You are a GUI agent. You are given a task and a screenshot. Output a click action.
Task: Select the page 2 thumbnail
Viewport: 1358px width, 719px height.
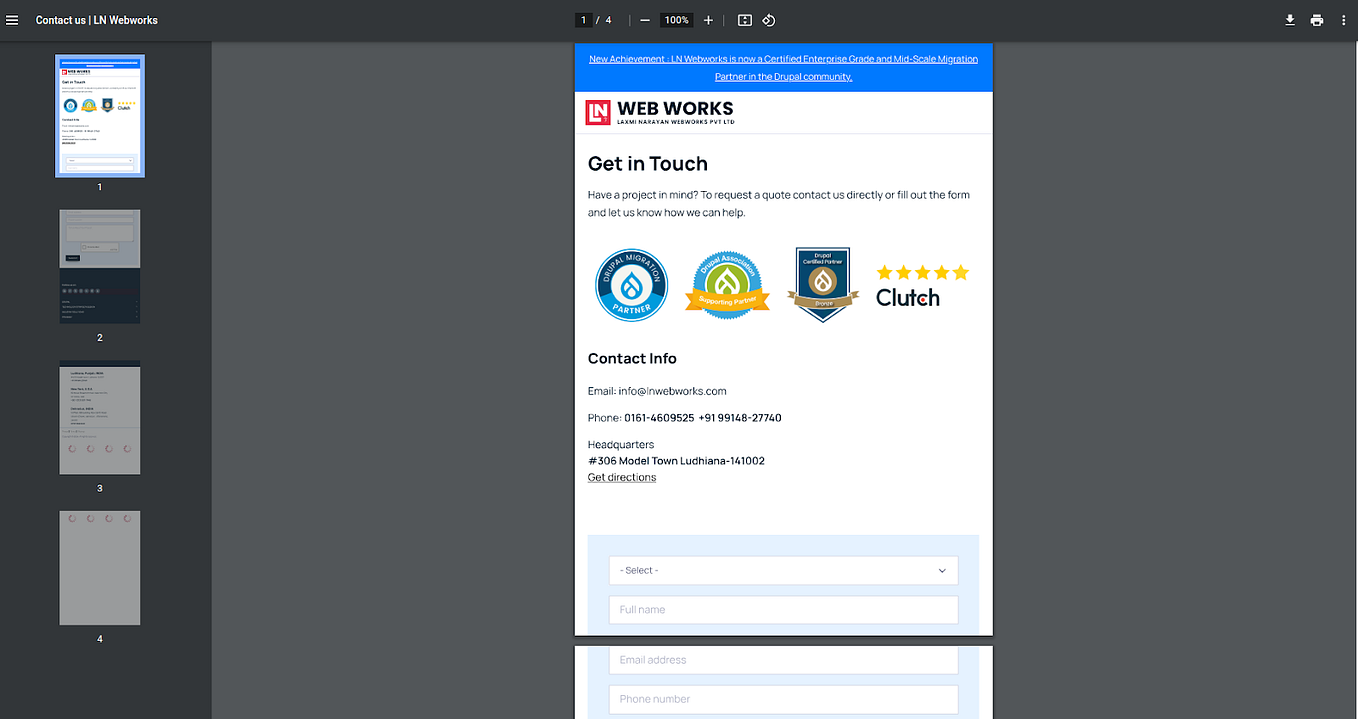99,267
